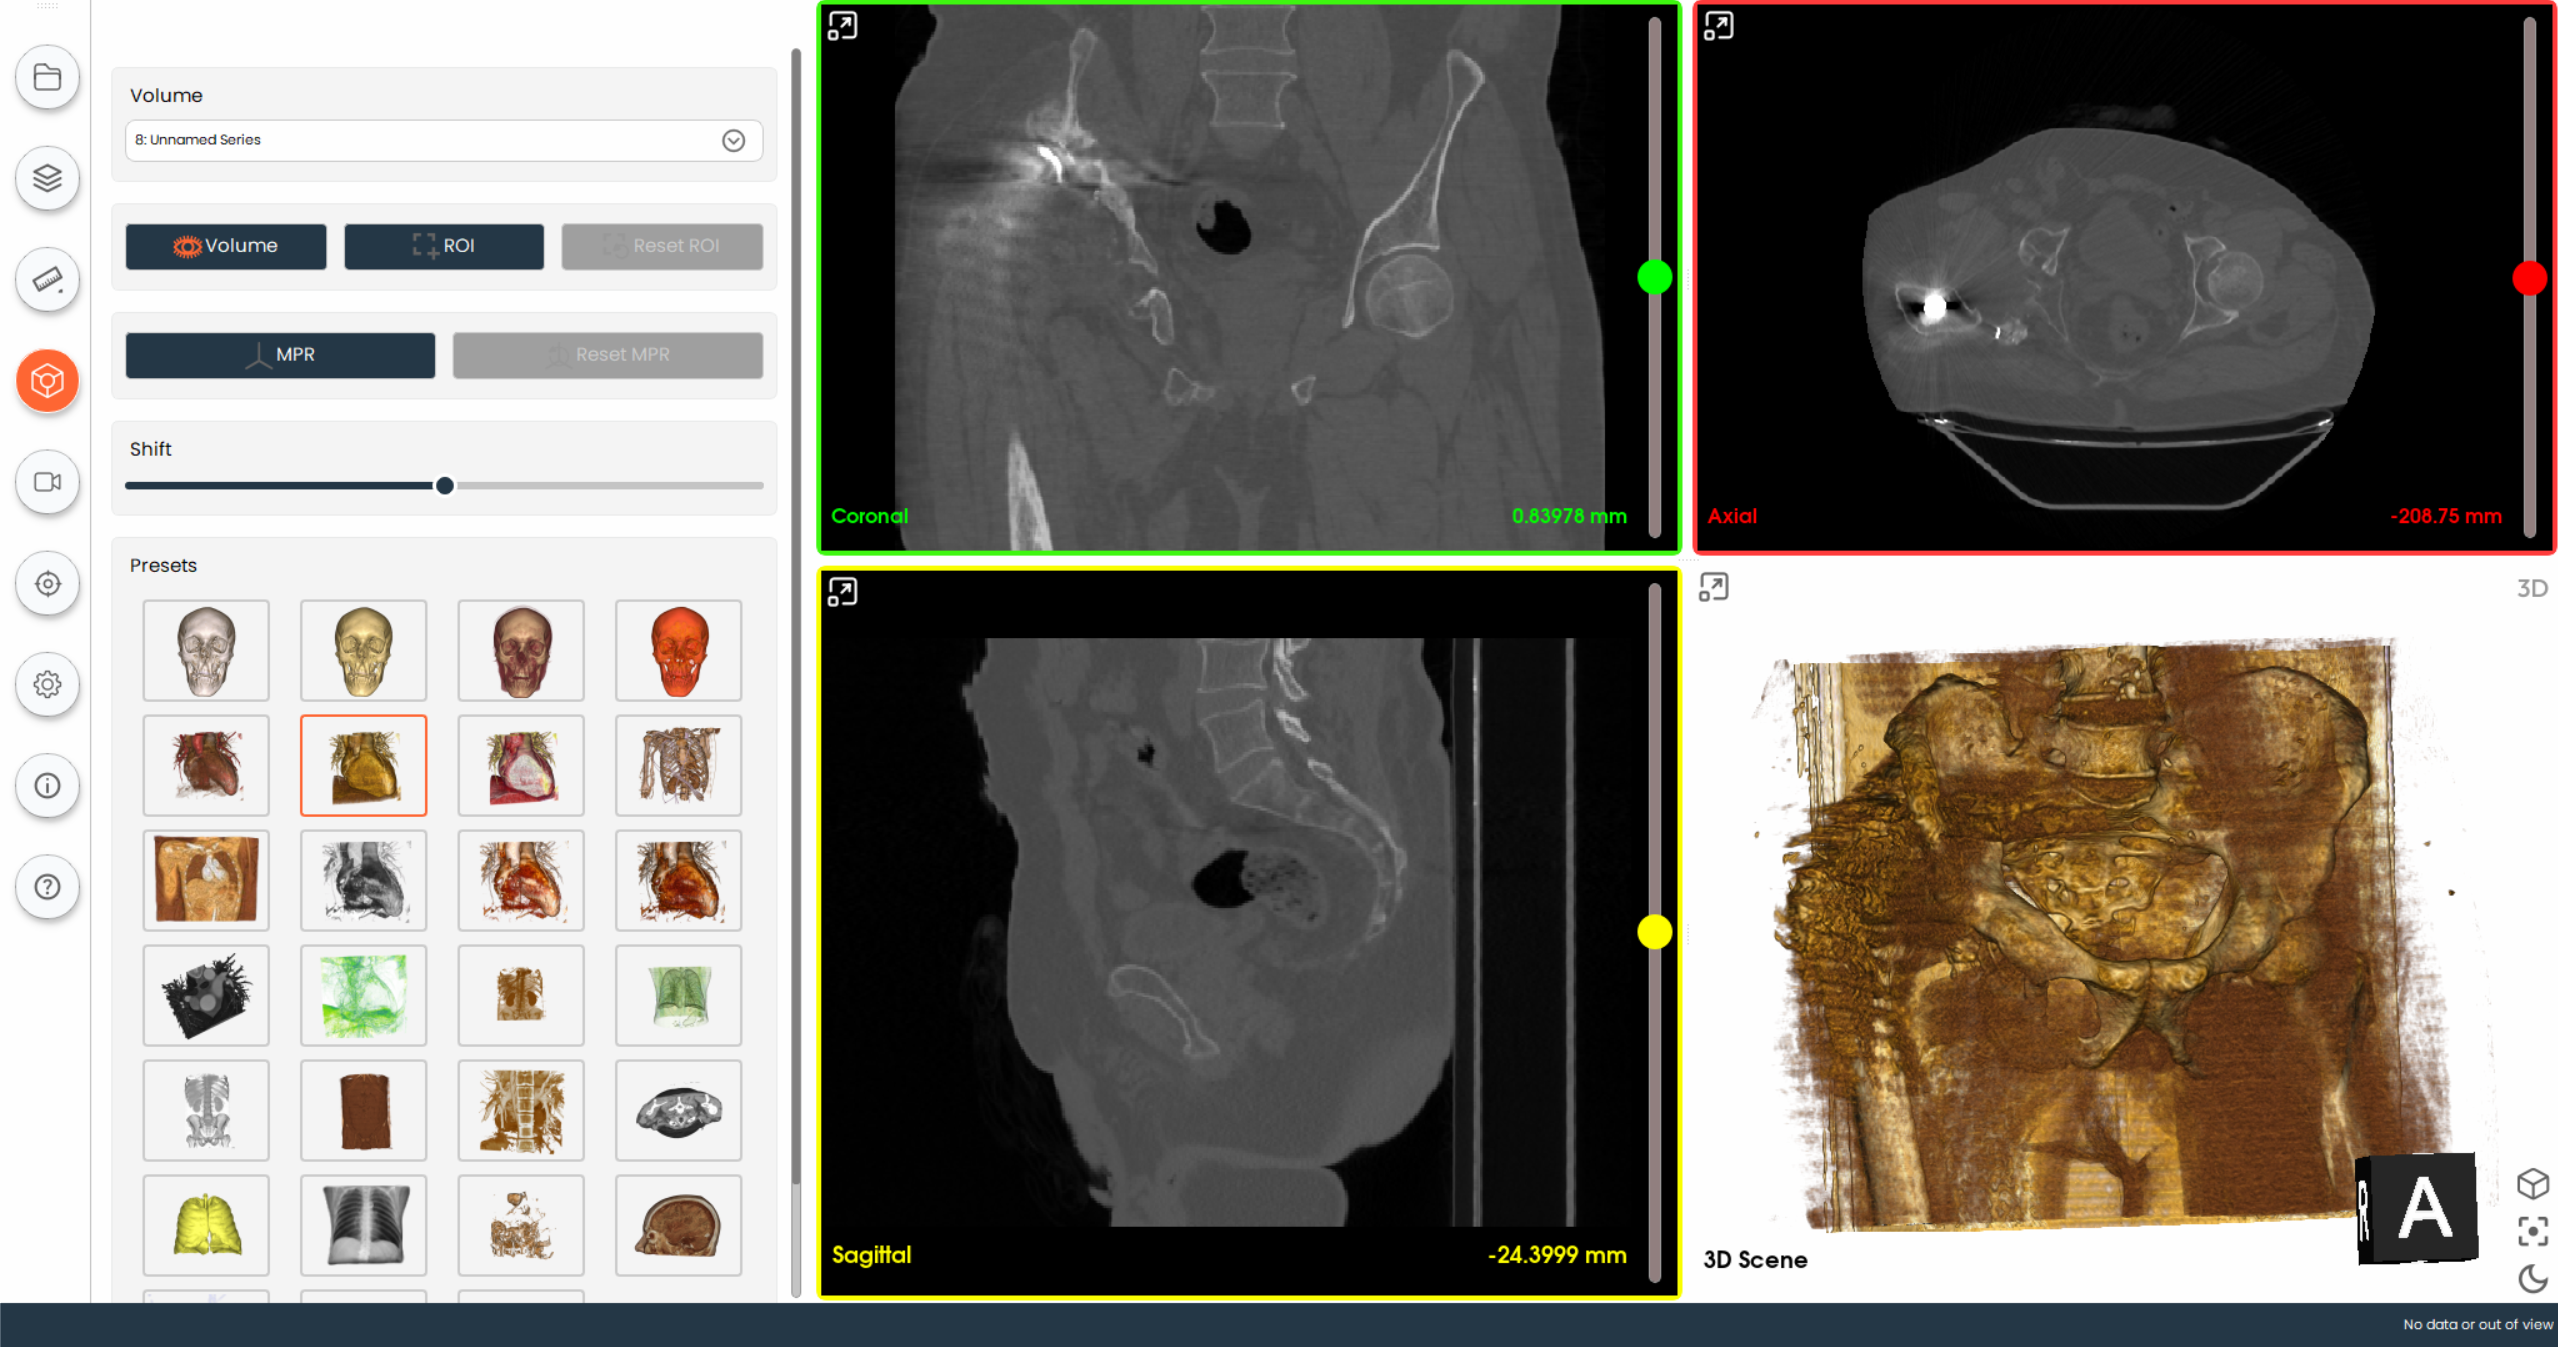
Task: Open the video recording icon in sidebar
Action: click(x=47, y=482)
